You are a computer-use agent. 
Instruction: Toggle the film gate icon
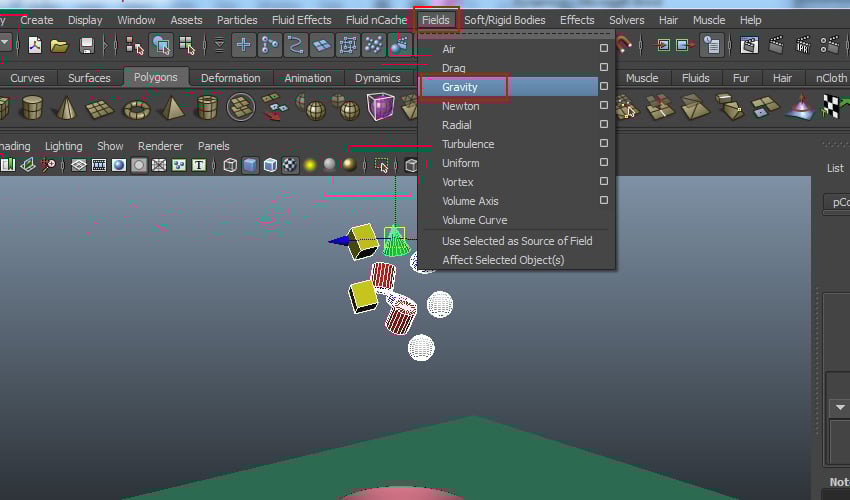click(99, 165)
